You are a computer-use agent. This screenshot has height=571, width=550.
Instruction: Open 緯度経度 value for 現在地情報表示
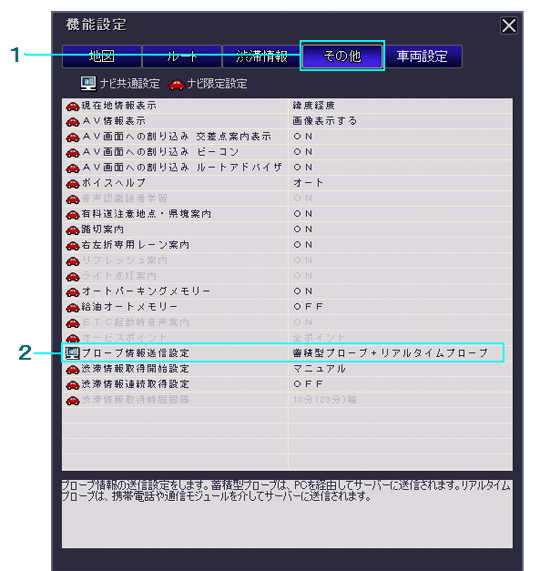click(314, 106)
